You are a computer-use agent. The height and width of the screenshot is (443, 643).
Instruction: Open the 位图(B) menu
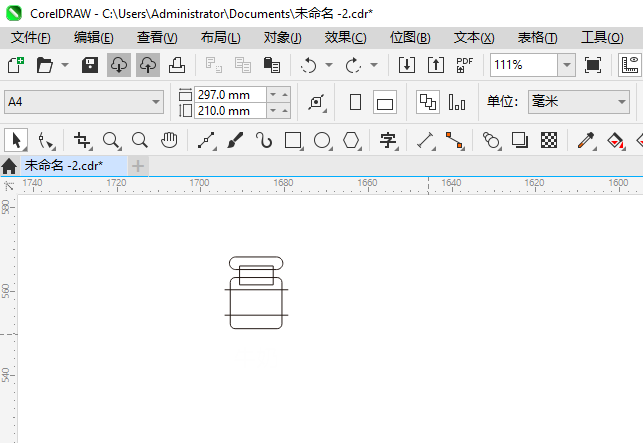coord(410,38)
